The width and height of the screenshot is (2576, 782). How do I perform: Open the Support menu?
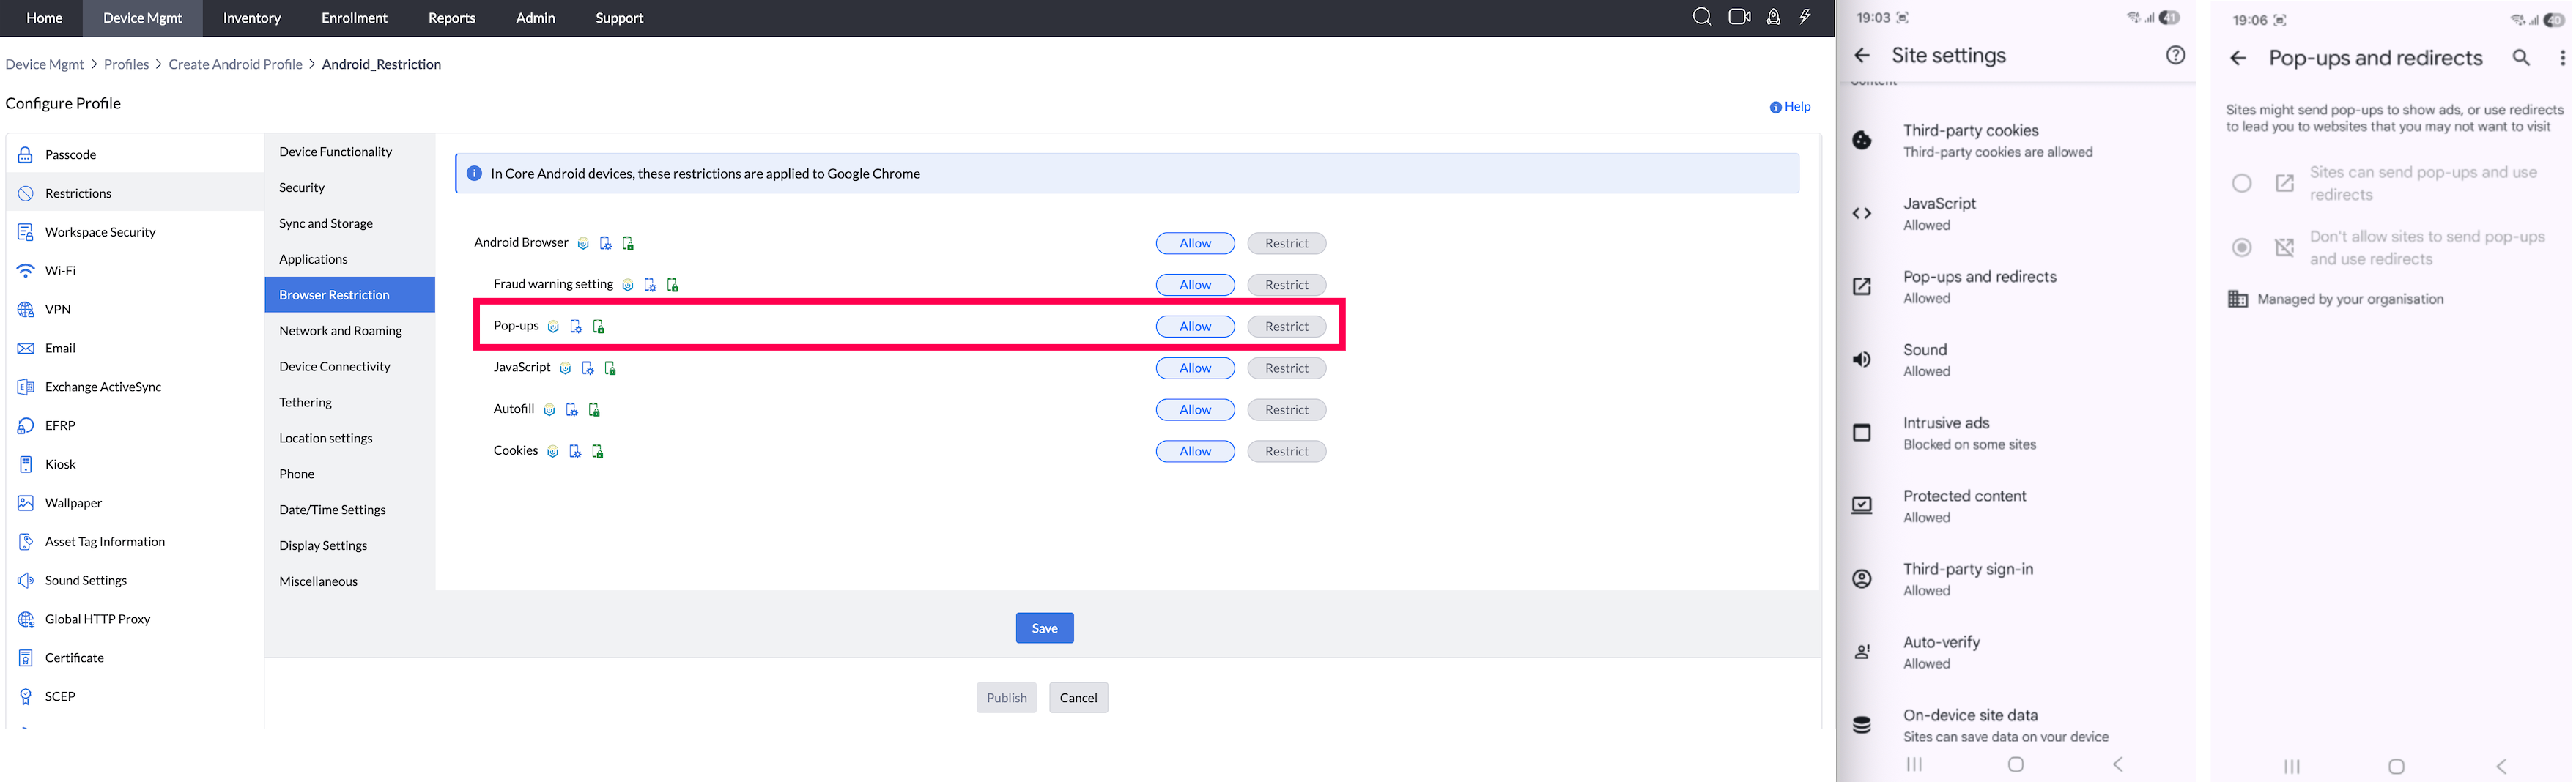[x=619, y=18]
